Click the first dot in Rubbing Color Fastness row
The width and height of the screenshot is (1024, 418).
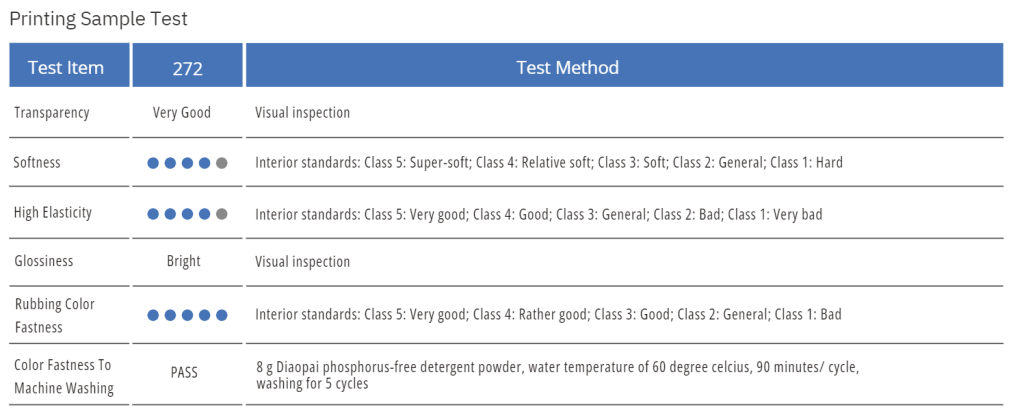click(153, 315)
